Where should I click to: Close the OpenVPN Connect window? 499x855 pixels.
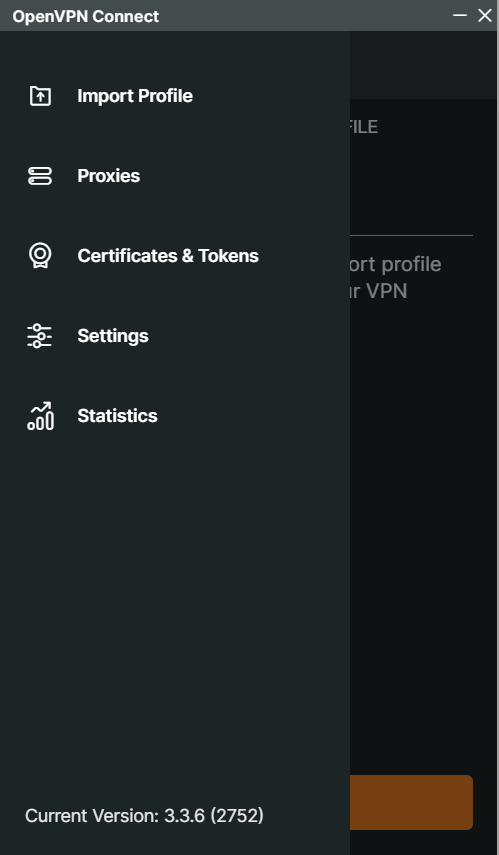tap(485, 15)
